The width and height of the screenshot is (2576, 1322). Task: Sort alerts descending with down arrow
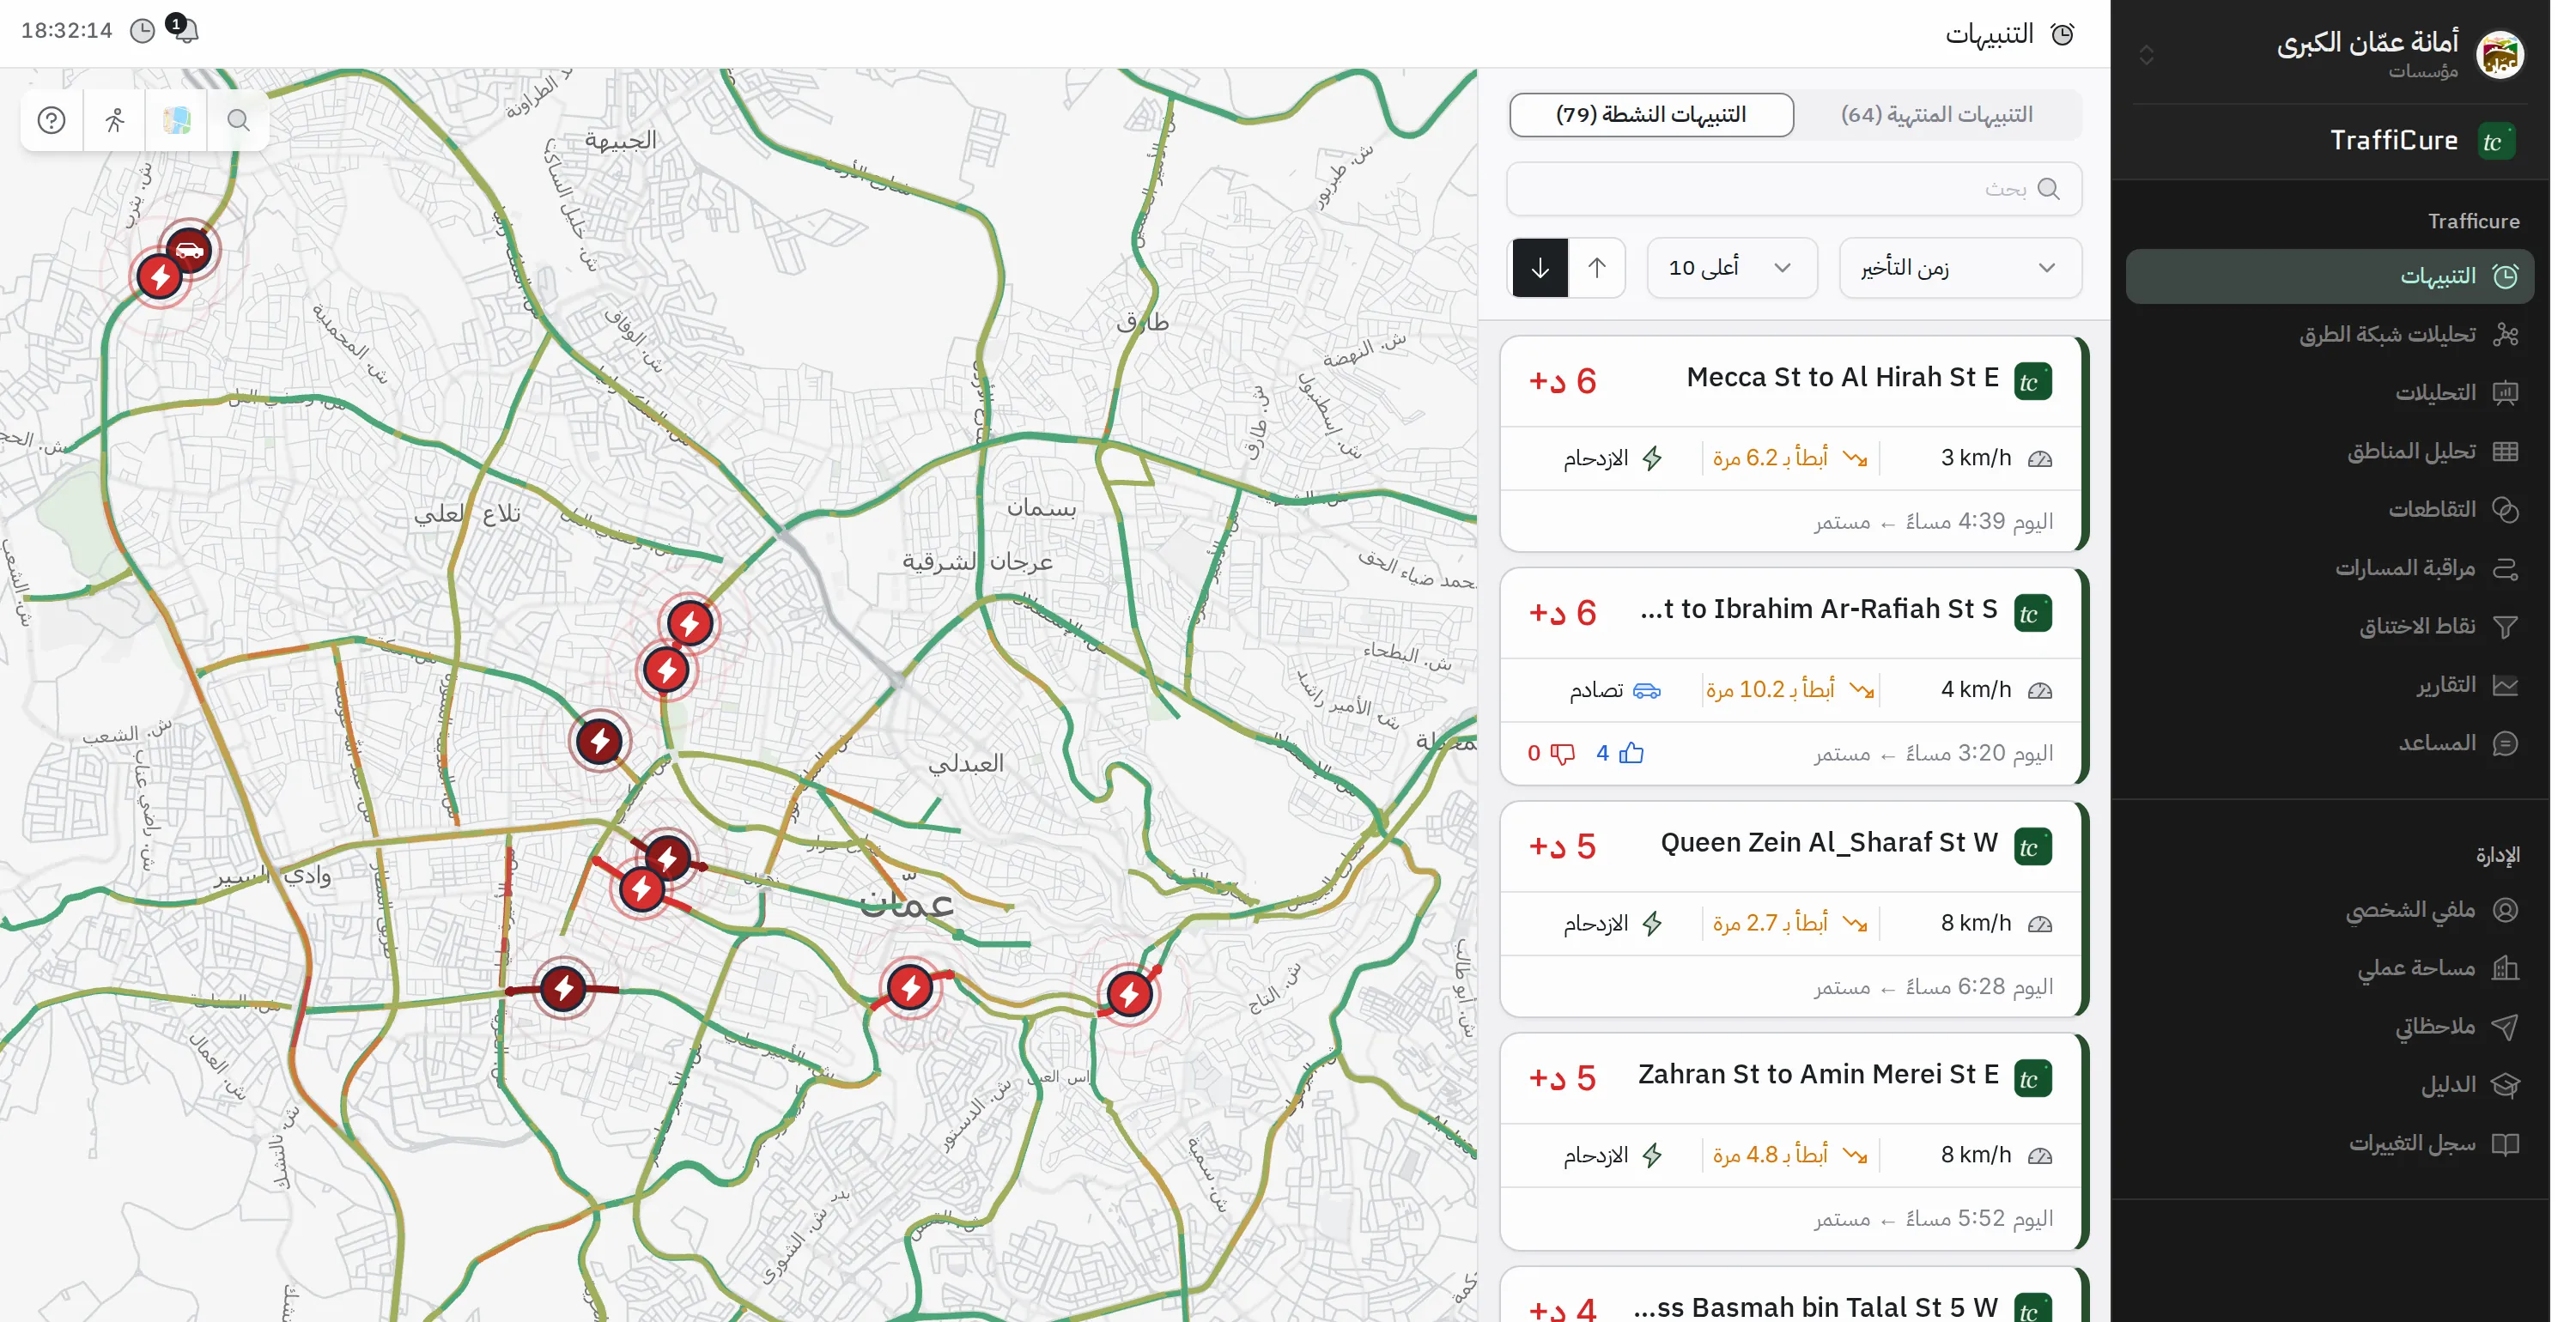[x=1539, y=267]
